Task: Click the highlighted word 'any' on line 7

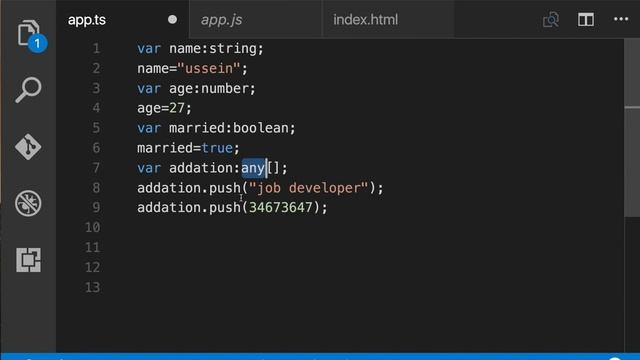Action: coord(253,168)
